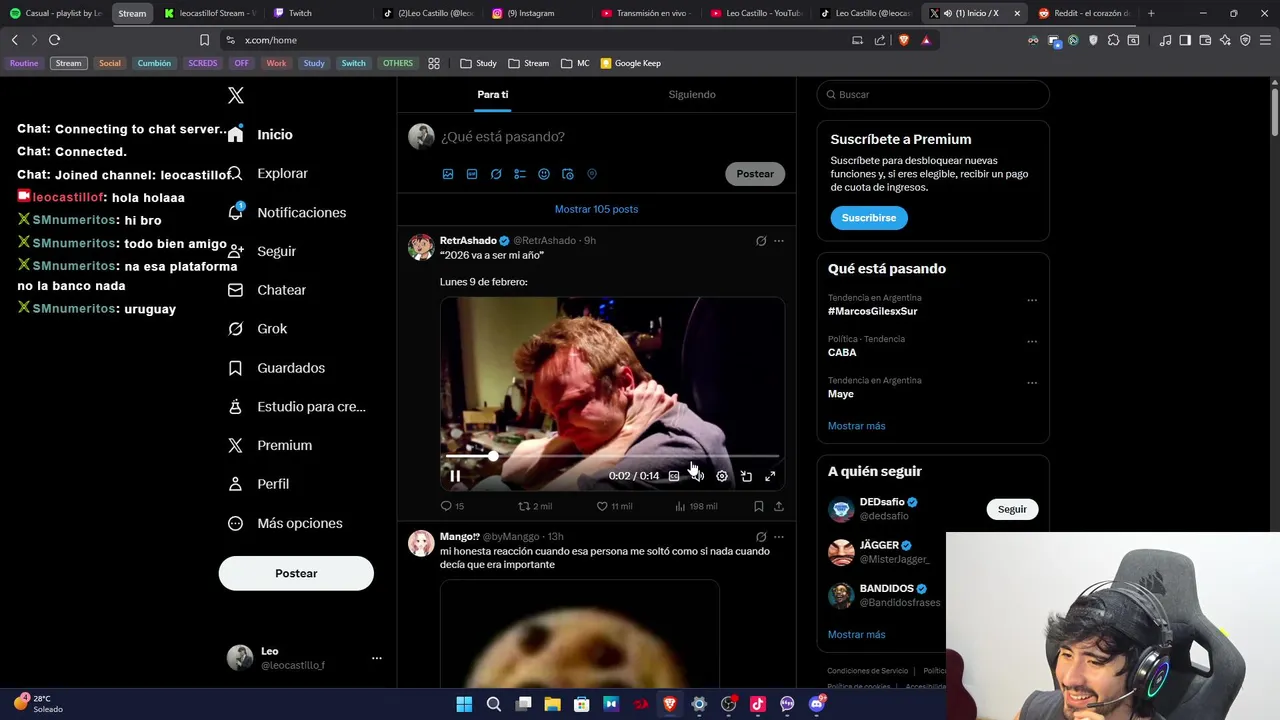Viewport: 1280px width, 720px height.
Task: Open the Social bookmark folder
Action: (110, 63)
